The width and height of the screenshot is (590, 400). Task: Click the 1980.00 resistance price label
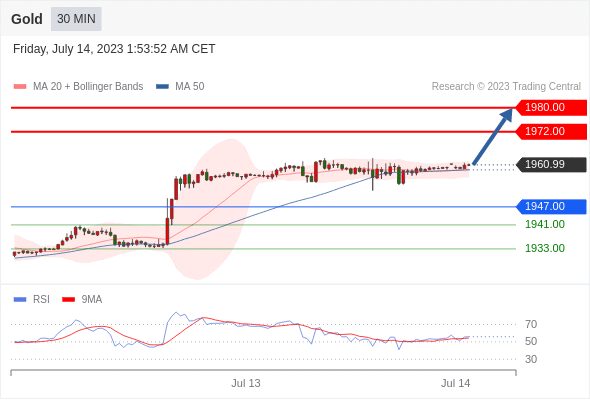click(x=551, y=108)
